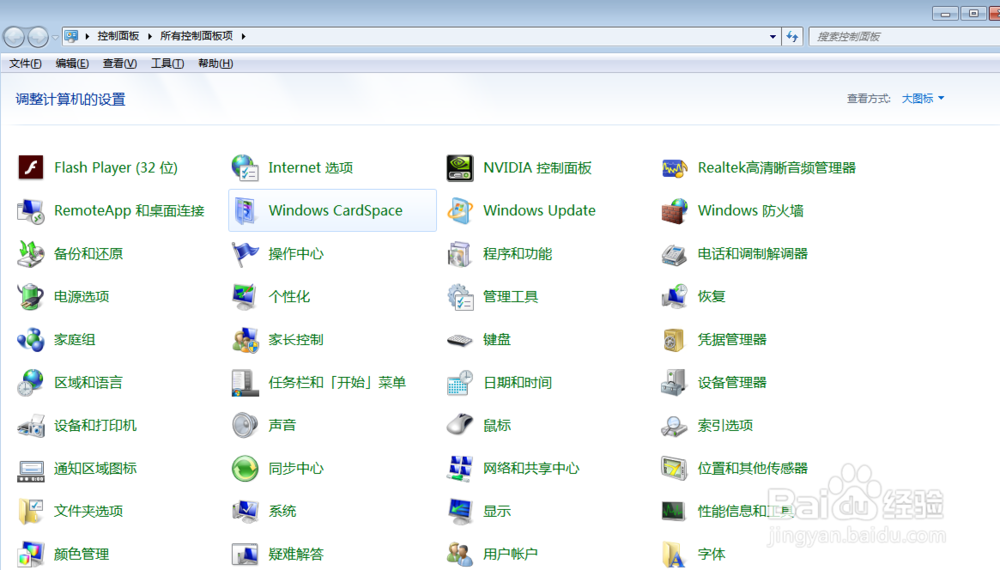Viewport: 1000px width, 570px height.
Task: Open recent pages dropdown beside Forward button
Action: [x=55, y=37]
